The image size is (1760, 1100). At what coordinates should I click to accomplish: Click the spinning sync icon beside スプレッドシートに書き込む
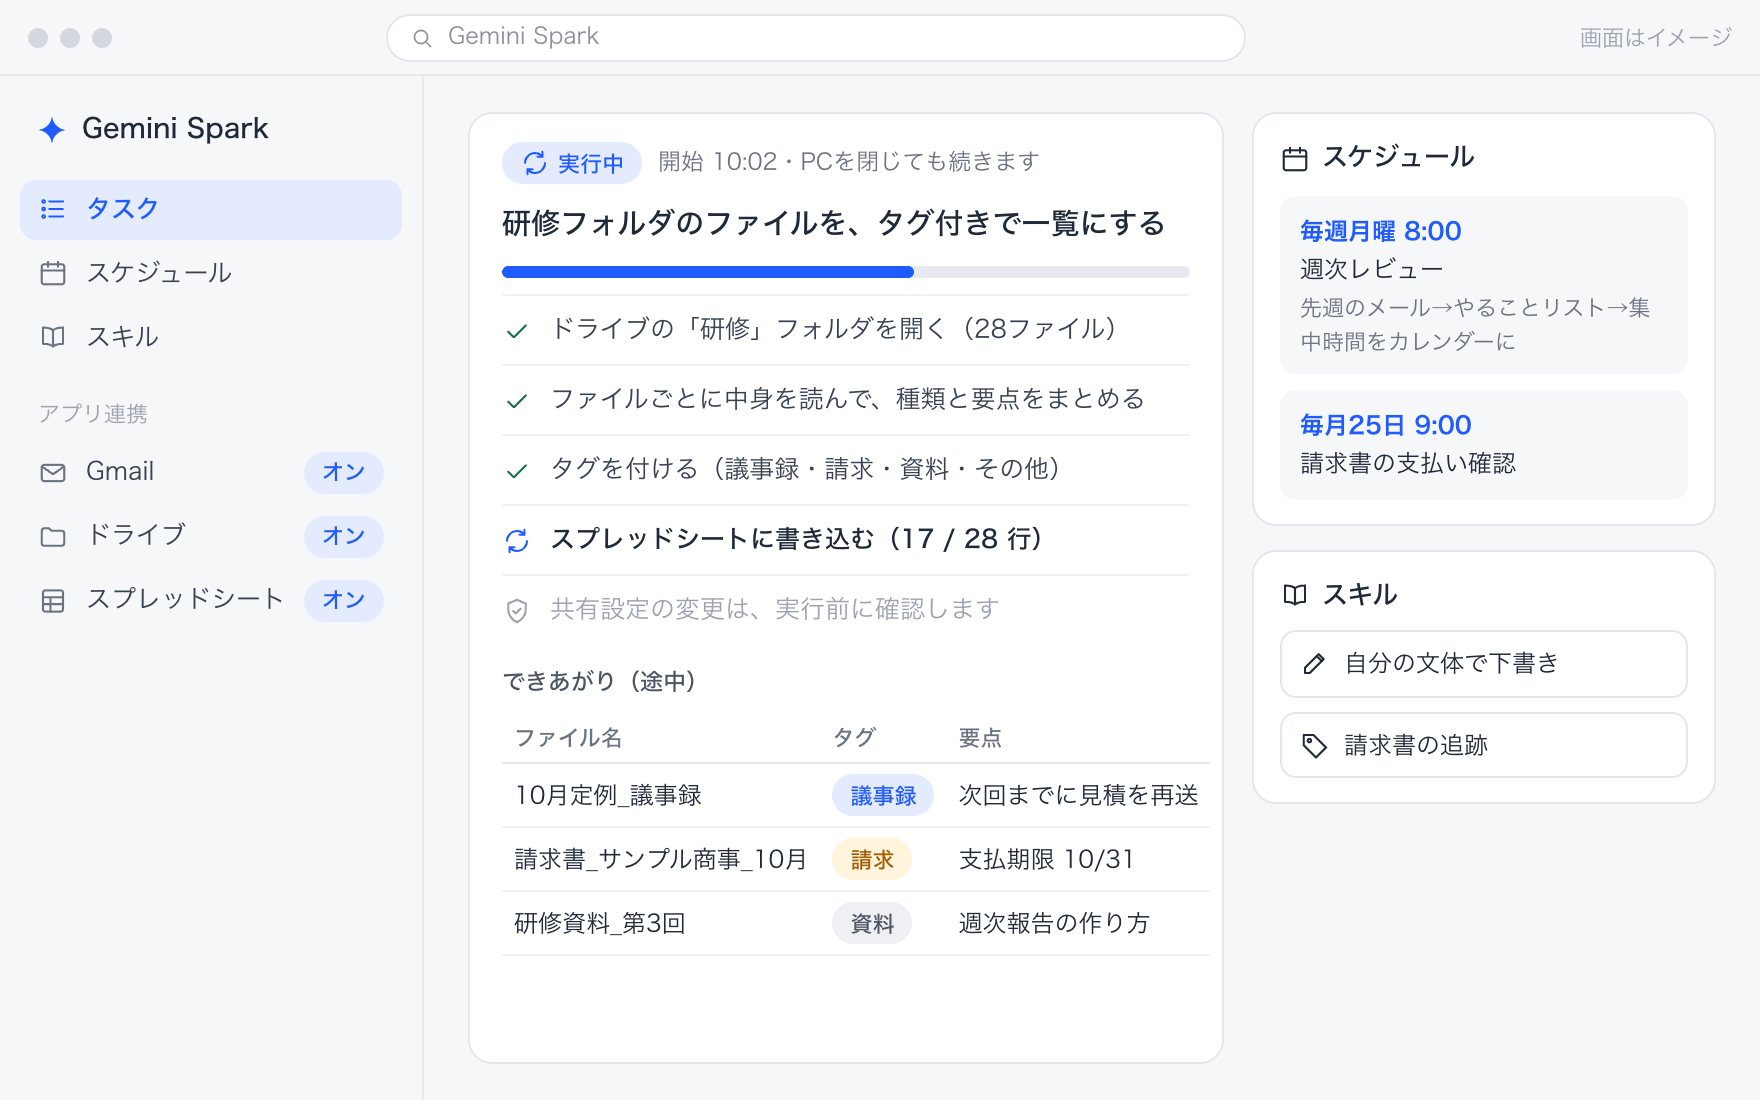pos(517,540)
